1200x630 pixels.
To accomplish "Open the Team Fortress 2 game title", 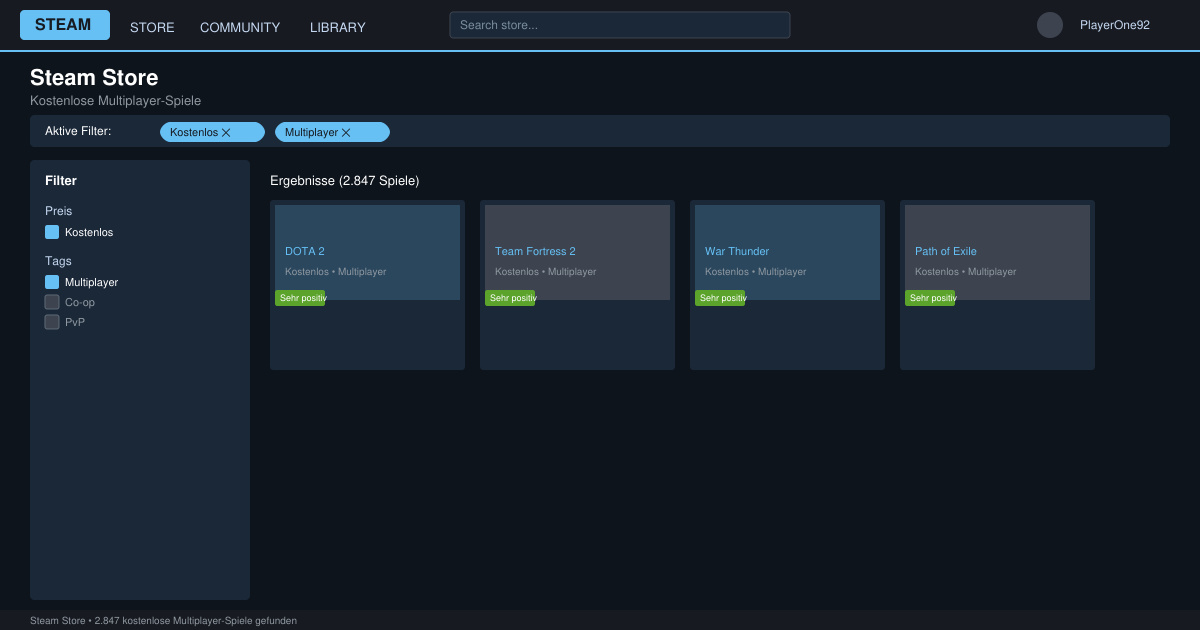I will pos(535,251).
